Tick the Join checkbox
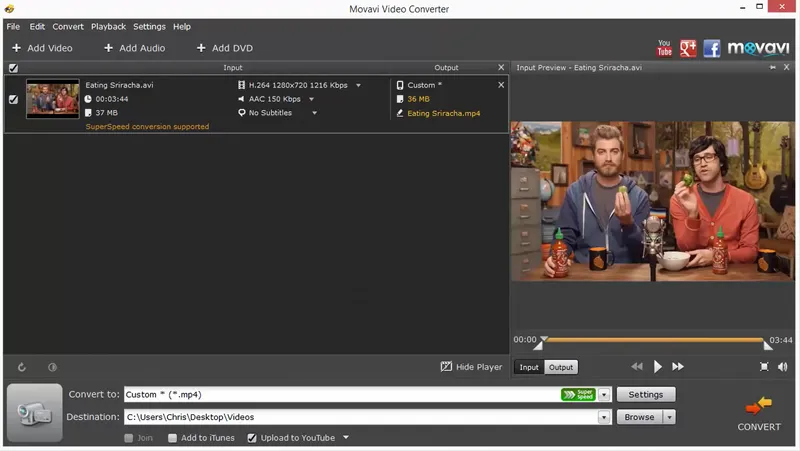The height and width of the screenshot is (451, 800). tap(129, 438)
